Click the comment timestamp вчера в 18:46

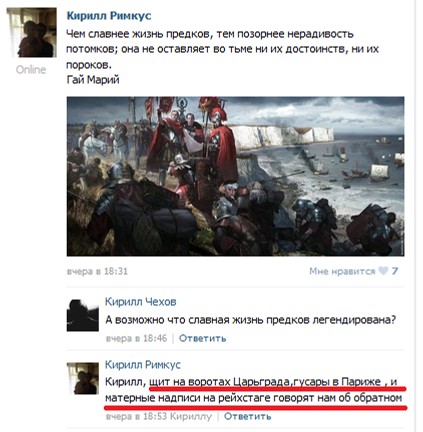click(x=136, y=338)
